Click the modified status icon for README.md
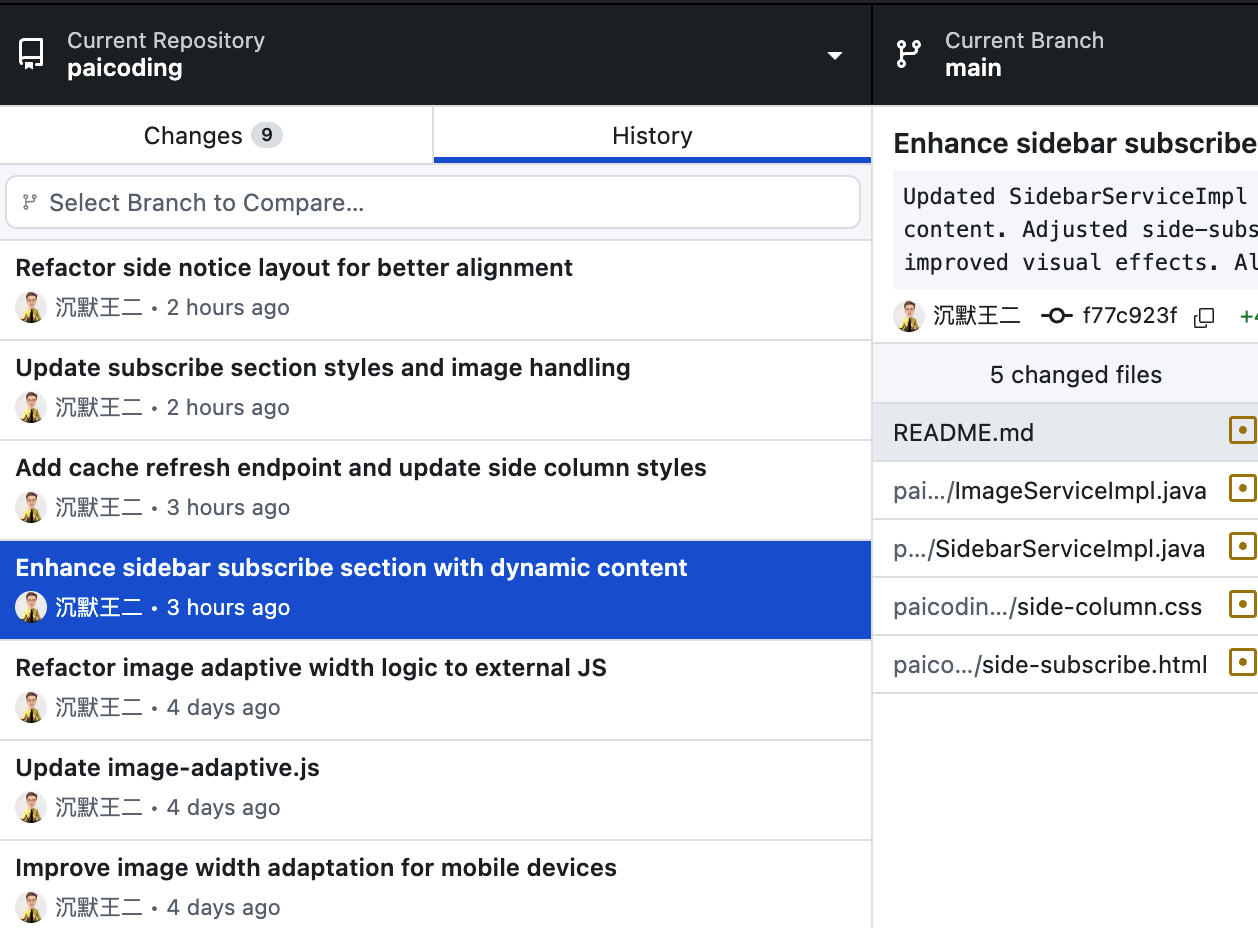This screenshot has height=928, width=1258. tap(1241, 431)
